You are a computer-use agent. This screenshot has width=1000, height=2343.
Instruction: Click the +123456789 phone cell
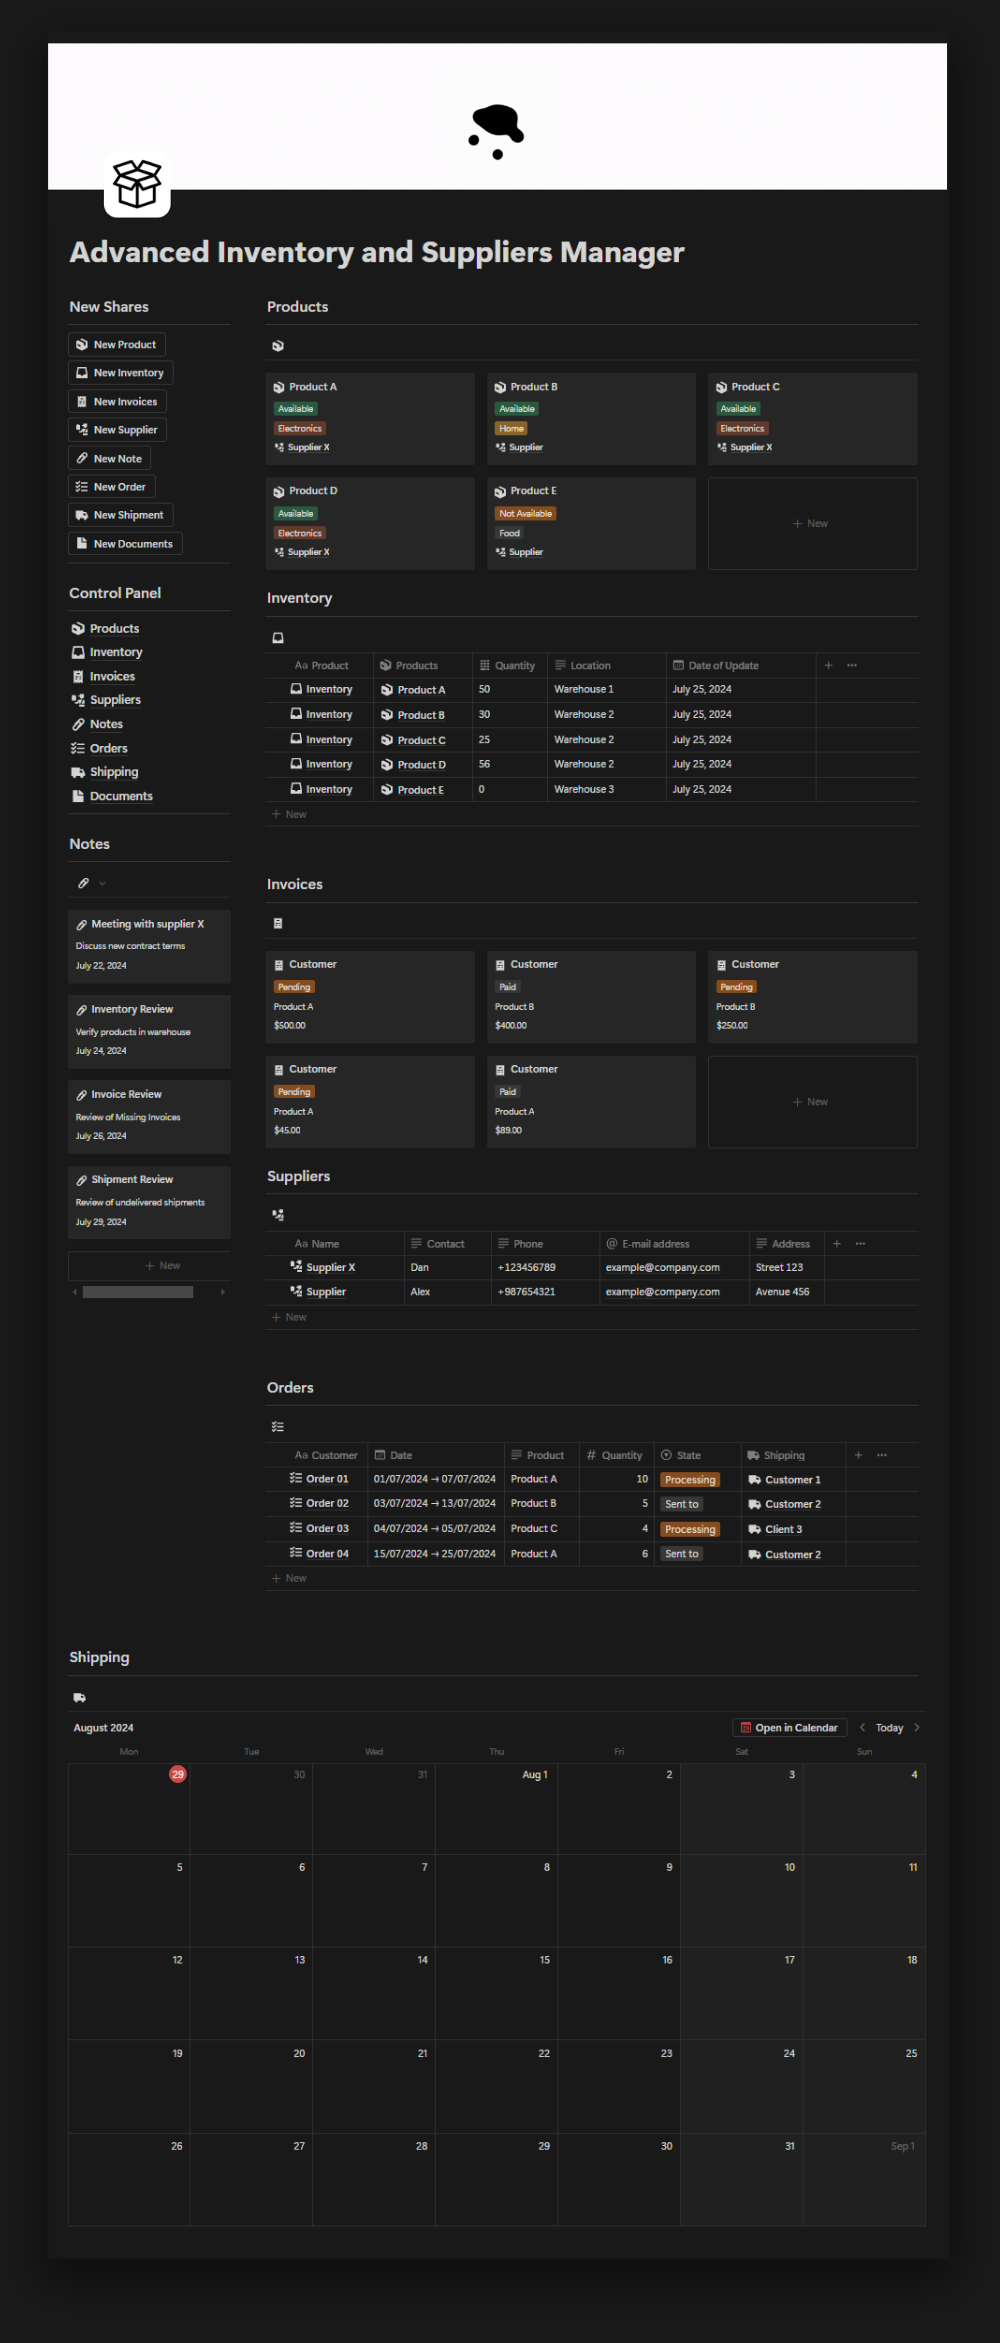pos(545,1267)
